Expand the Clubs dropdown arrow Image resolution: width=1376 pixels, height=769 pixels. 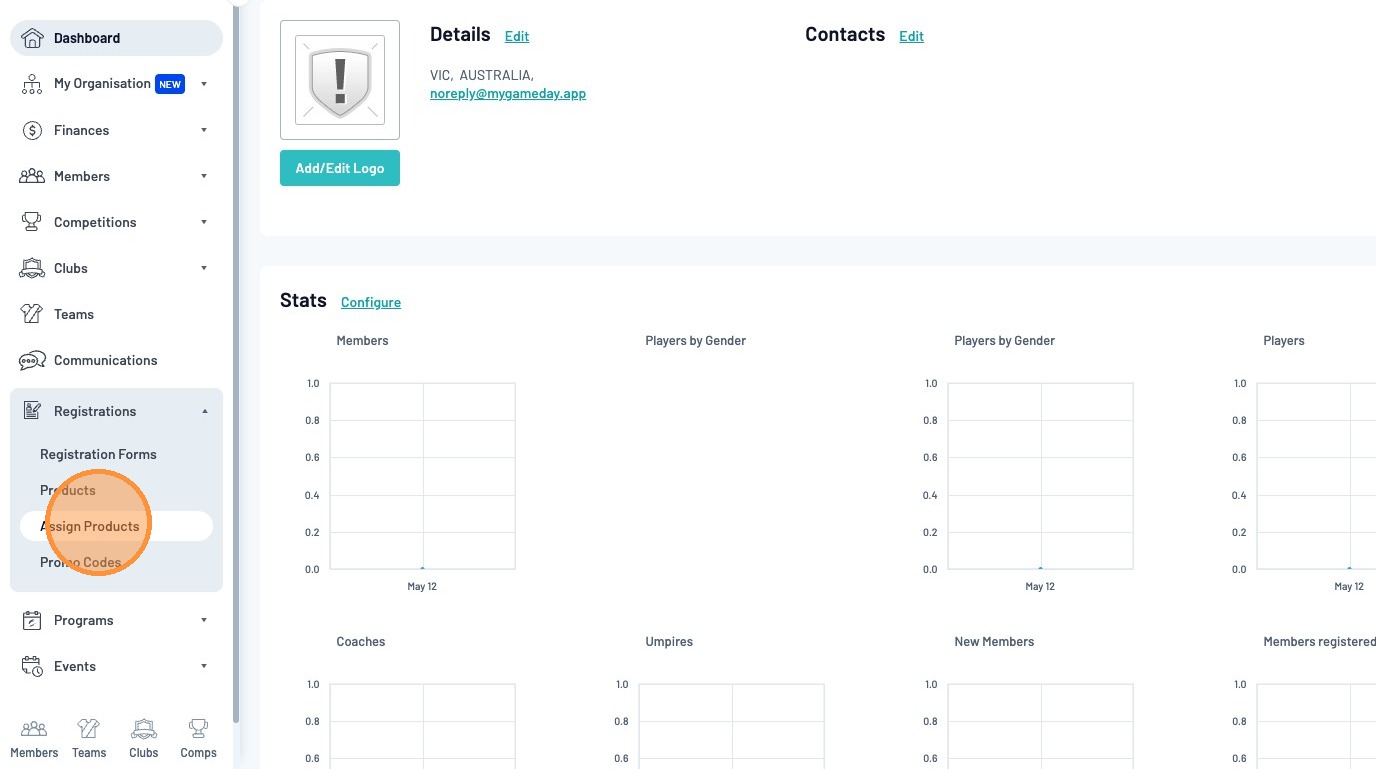[x=204, y=268]
